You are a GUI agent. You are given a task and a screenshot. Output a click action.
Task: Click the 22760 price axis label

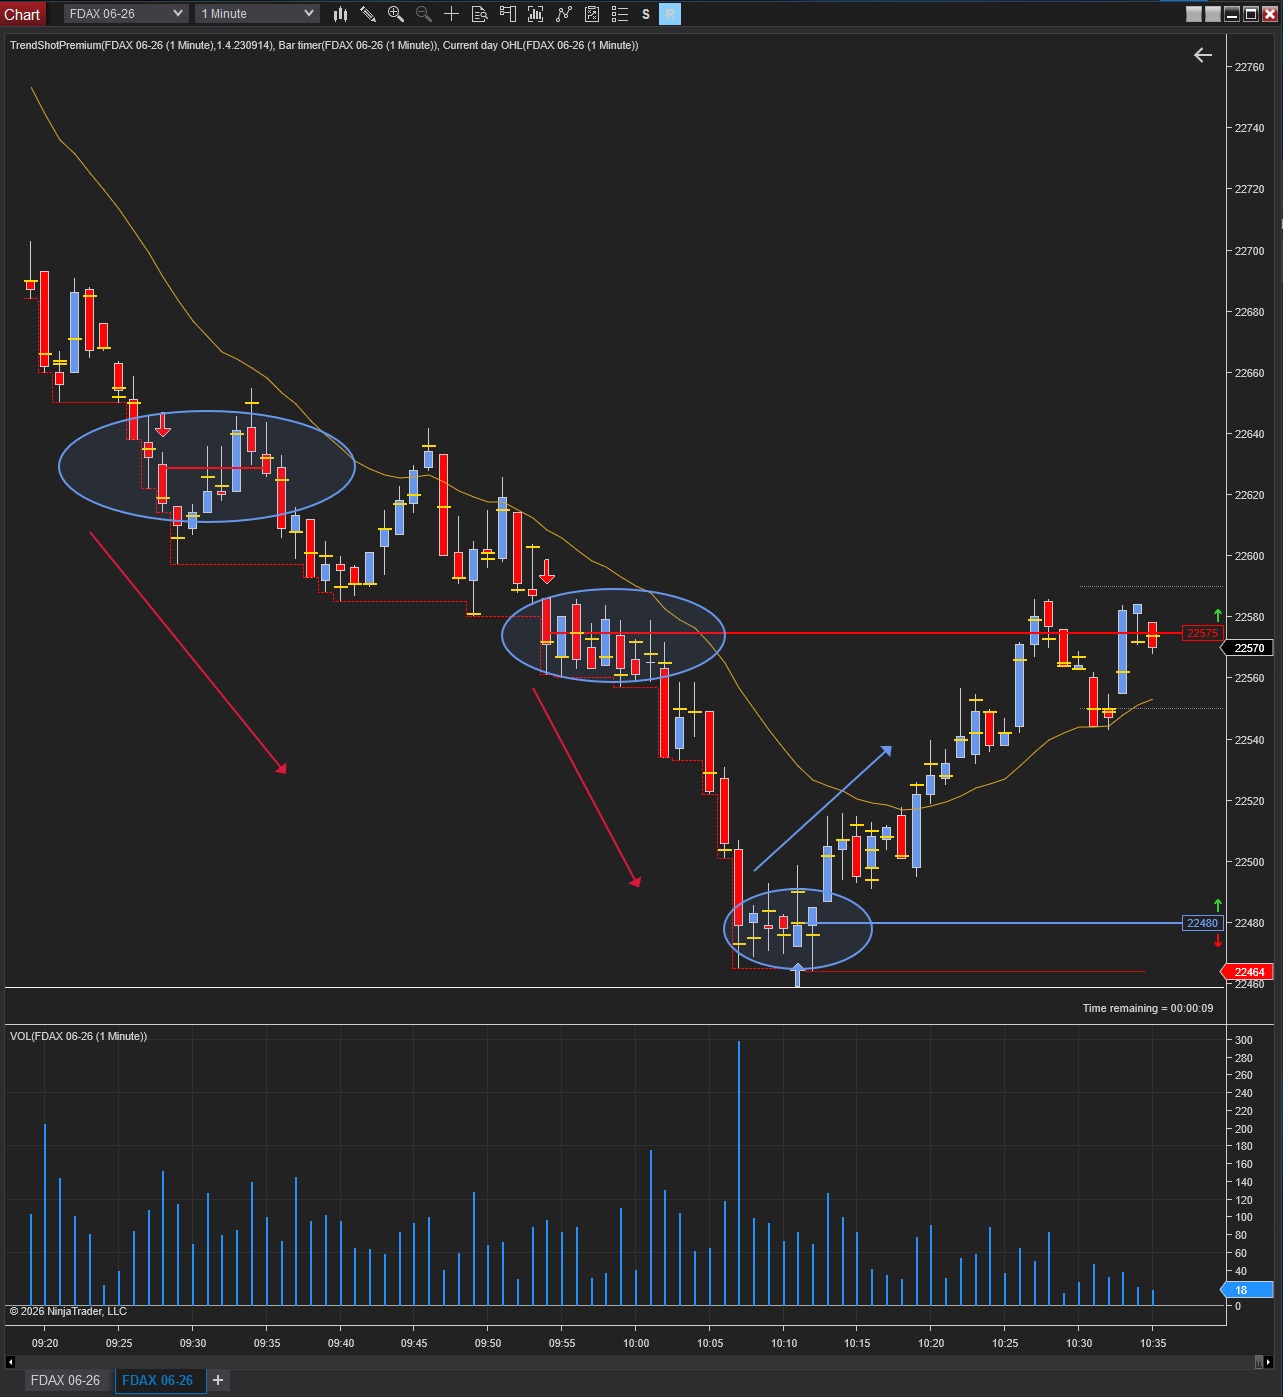point(1250,67)
